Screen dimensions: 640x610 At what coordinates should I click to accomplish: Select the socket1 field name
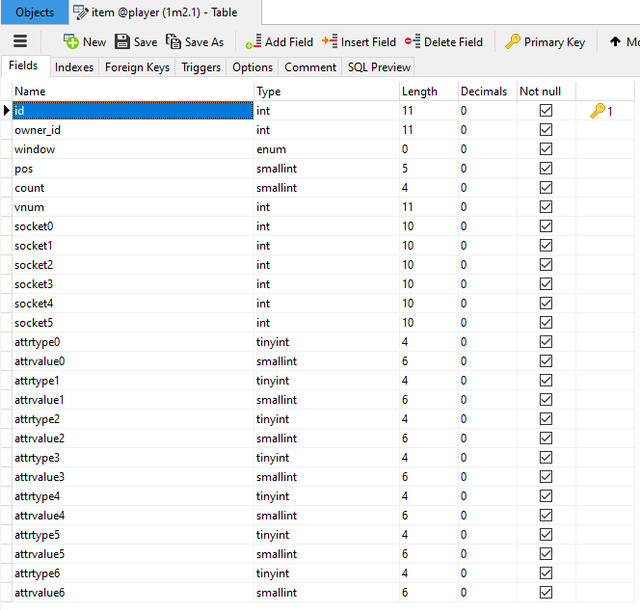click(33, 245)
